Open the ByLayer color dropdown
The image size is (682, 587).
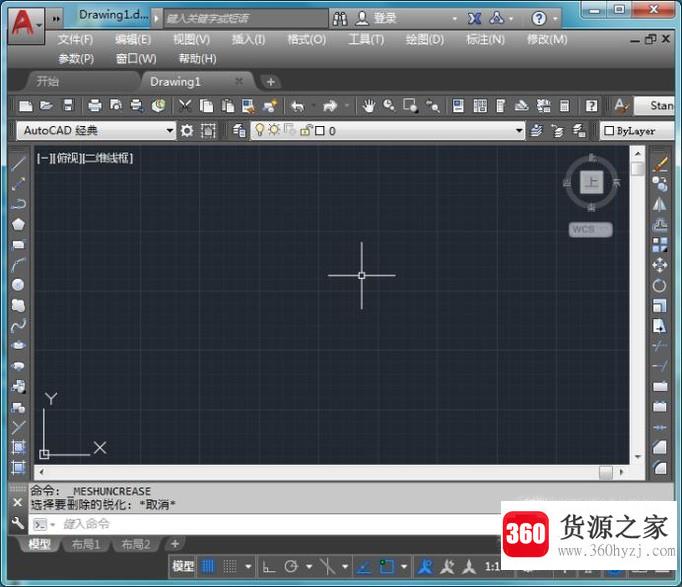click(x=637, y=130)
